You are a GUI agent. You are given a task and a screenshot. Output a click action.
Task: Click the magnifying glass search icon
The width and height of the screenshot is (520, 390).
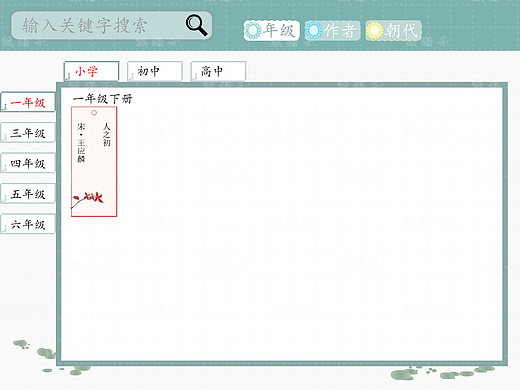[197, 25]
